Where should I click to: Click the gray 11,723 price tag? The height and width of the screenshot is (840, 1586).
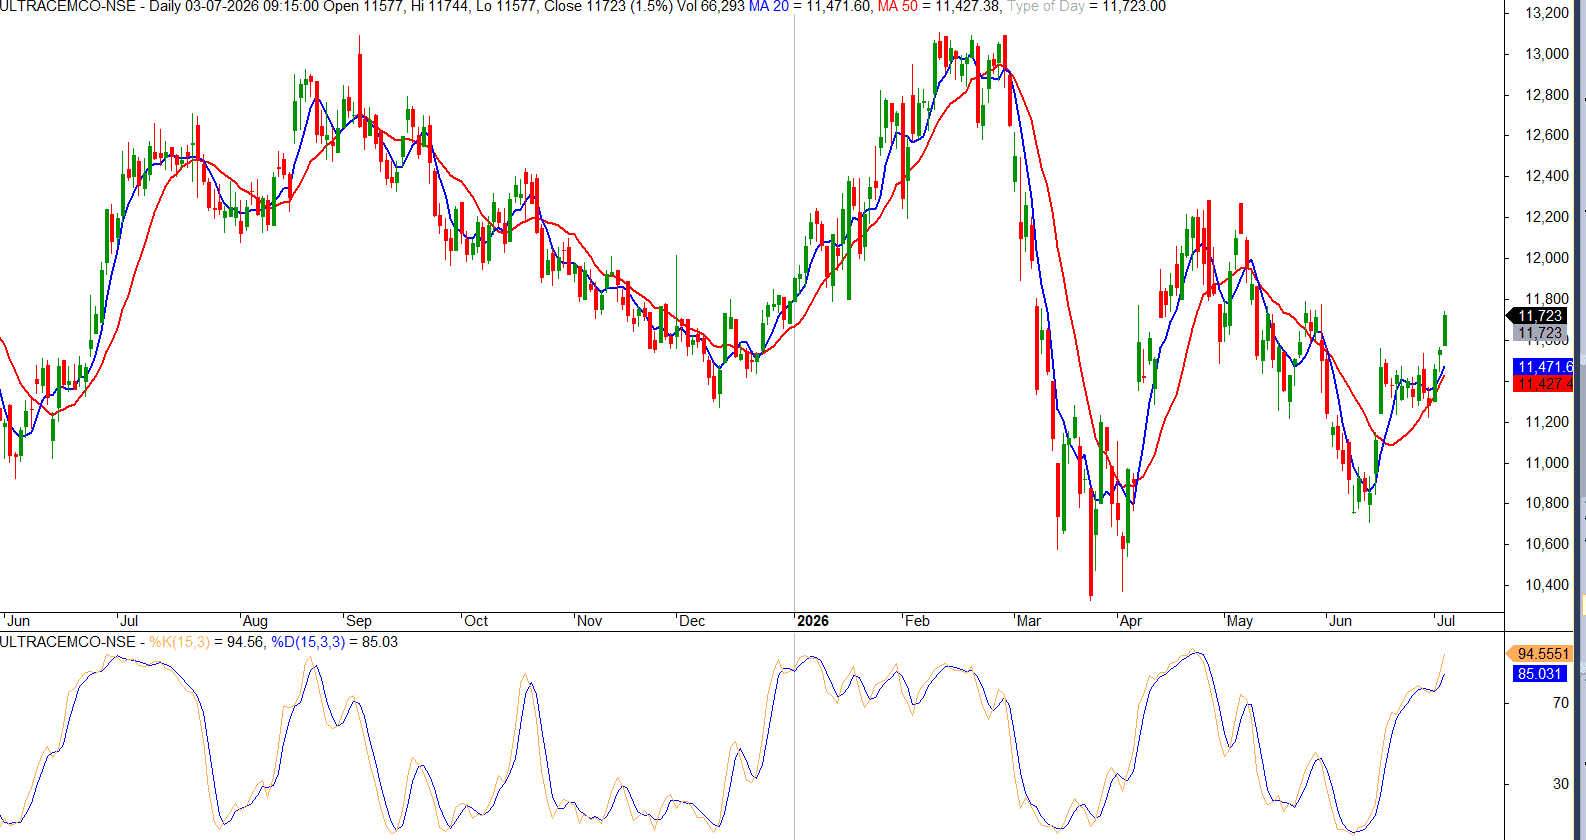tap(1539, 333)
